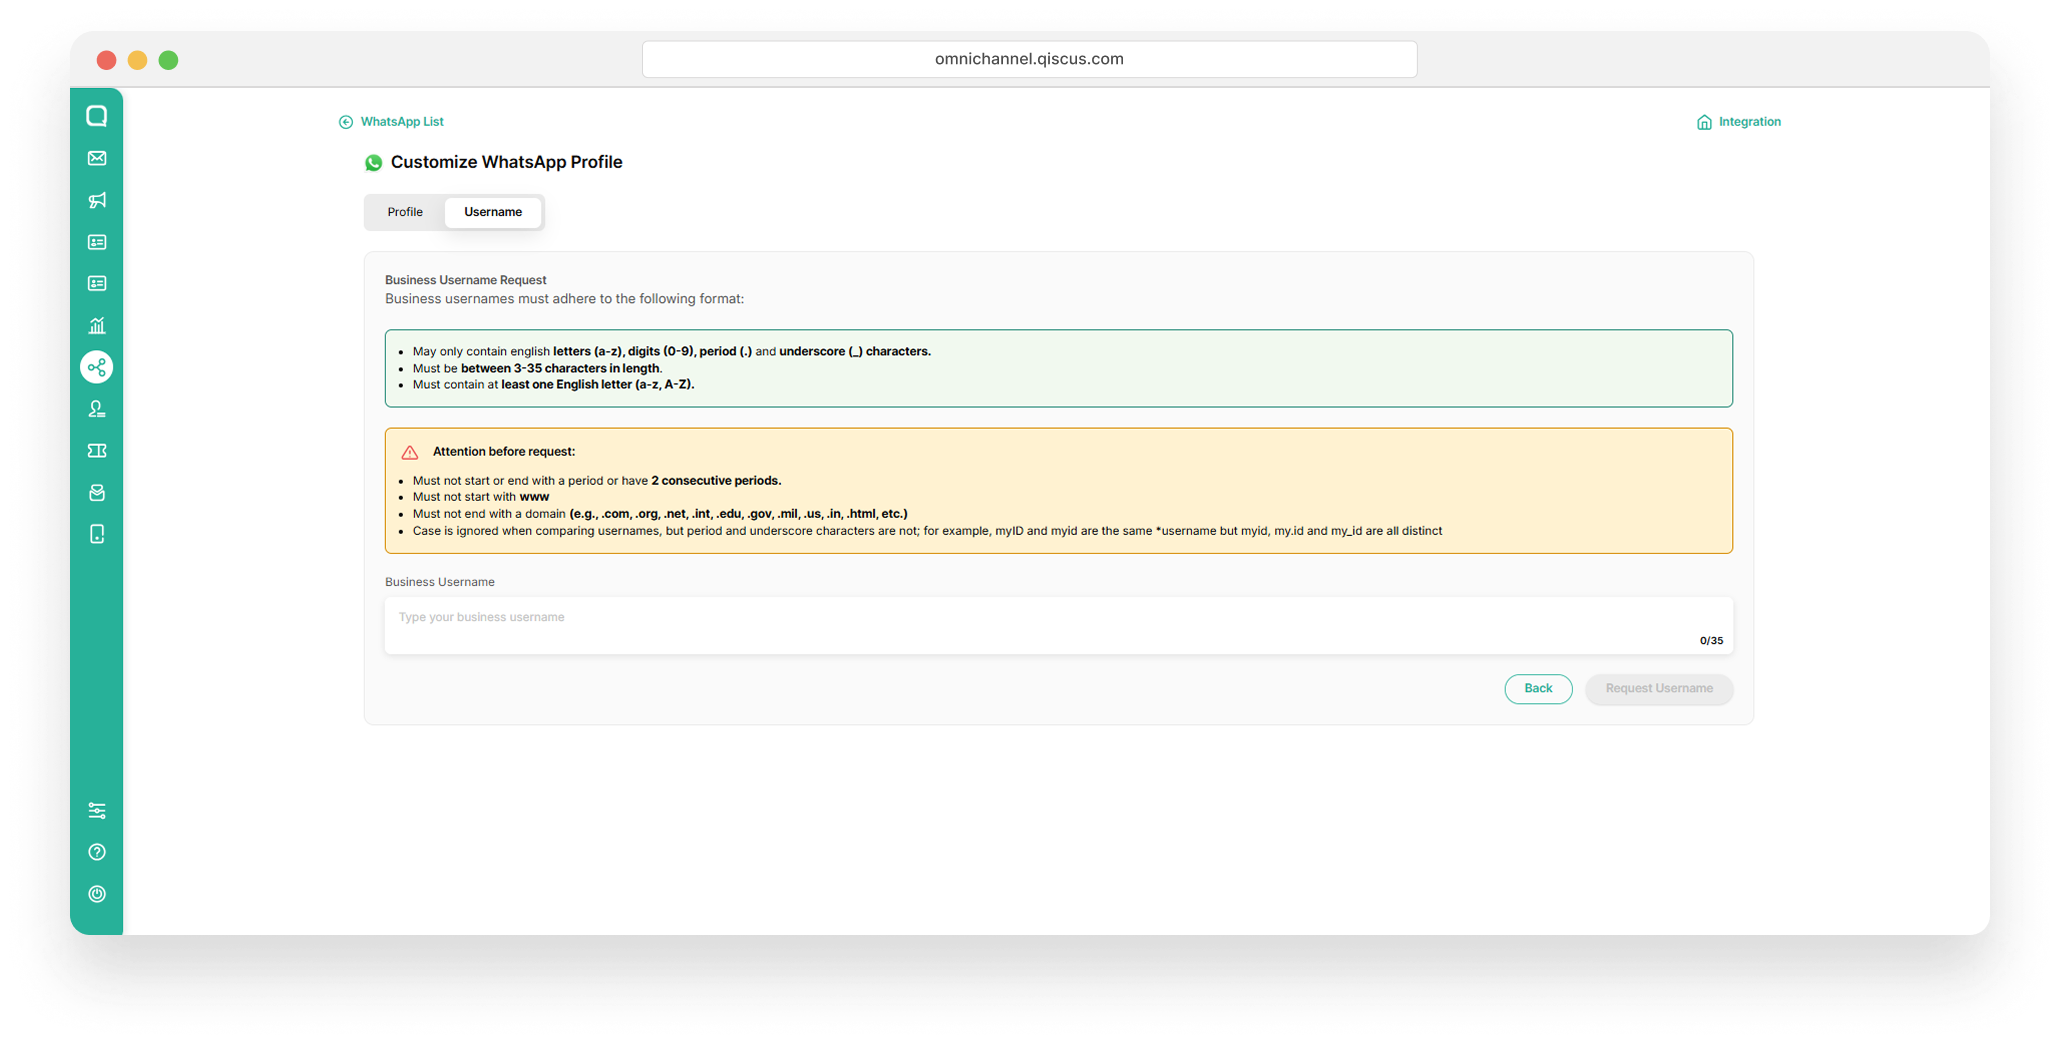Open the upper contact card sidebar icon
Screen dimensions: 2060x1044
tap(97, 242)
